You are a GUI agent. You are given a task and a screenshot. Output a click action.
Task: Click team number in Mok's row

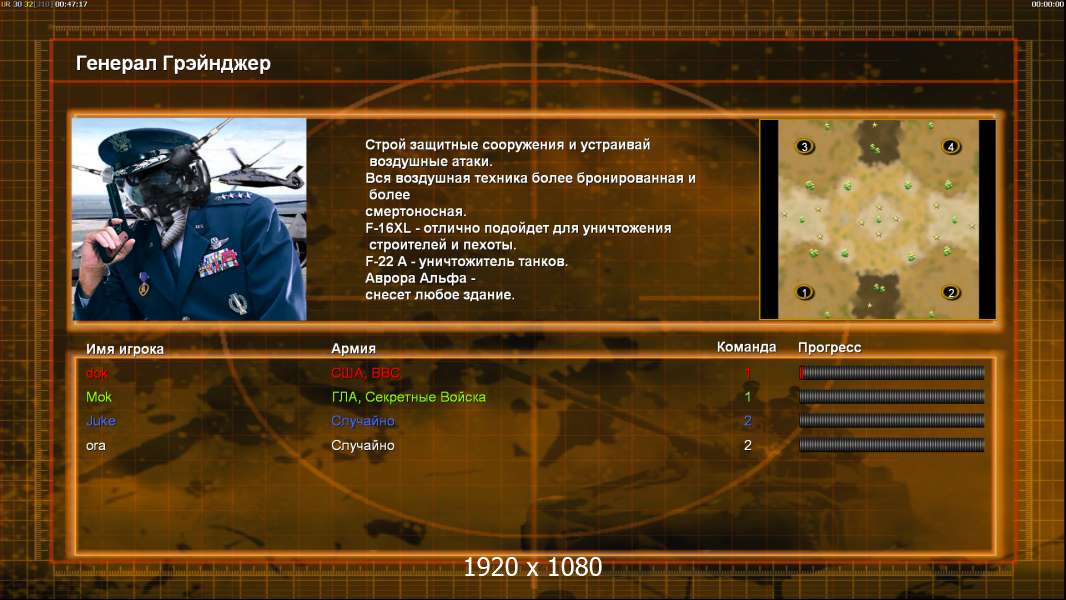[x=747, y=397]
